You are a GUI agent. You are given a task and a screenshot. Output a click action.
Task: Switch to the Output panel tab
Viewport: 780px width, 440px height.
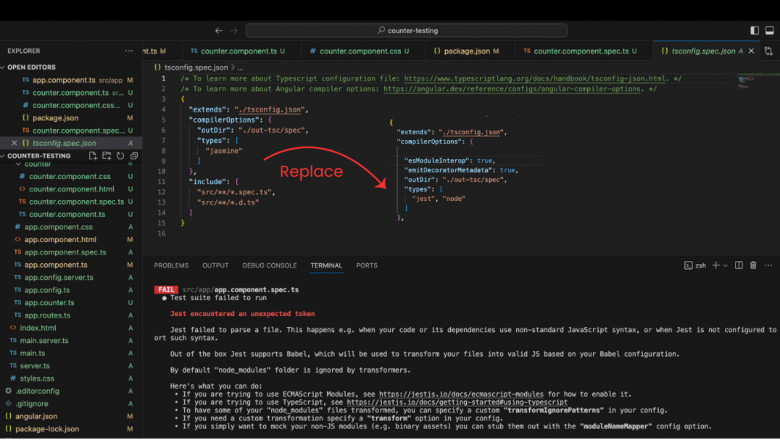pos(215,265)
